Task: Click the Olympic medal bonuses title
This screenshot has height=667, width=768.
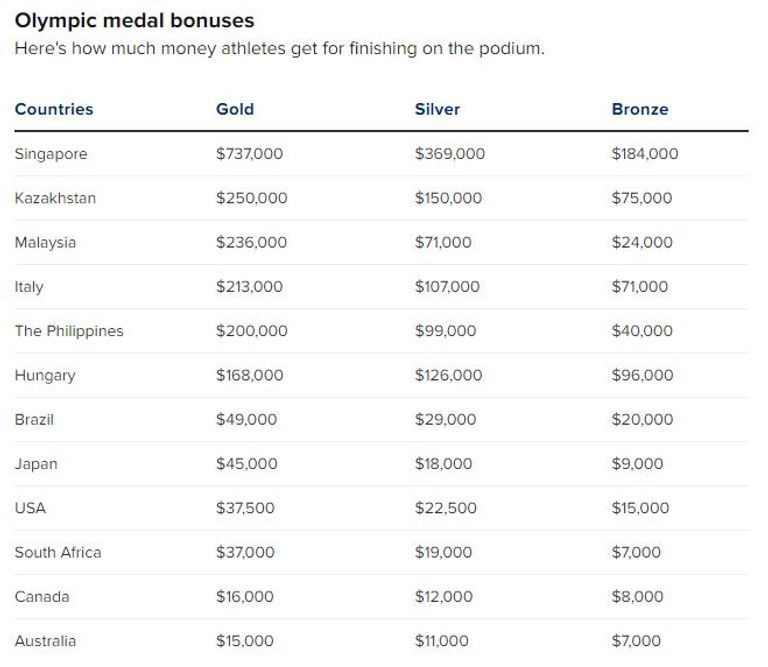Action: pos(134,20)
